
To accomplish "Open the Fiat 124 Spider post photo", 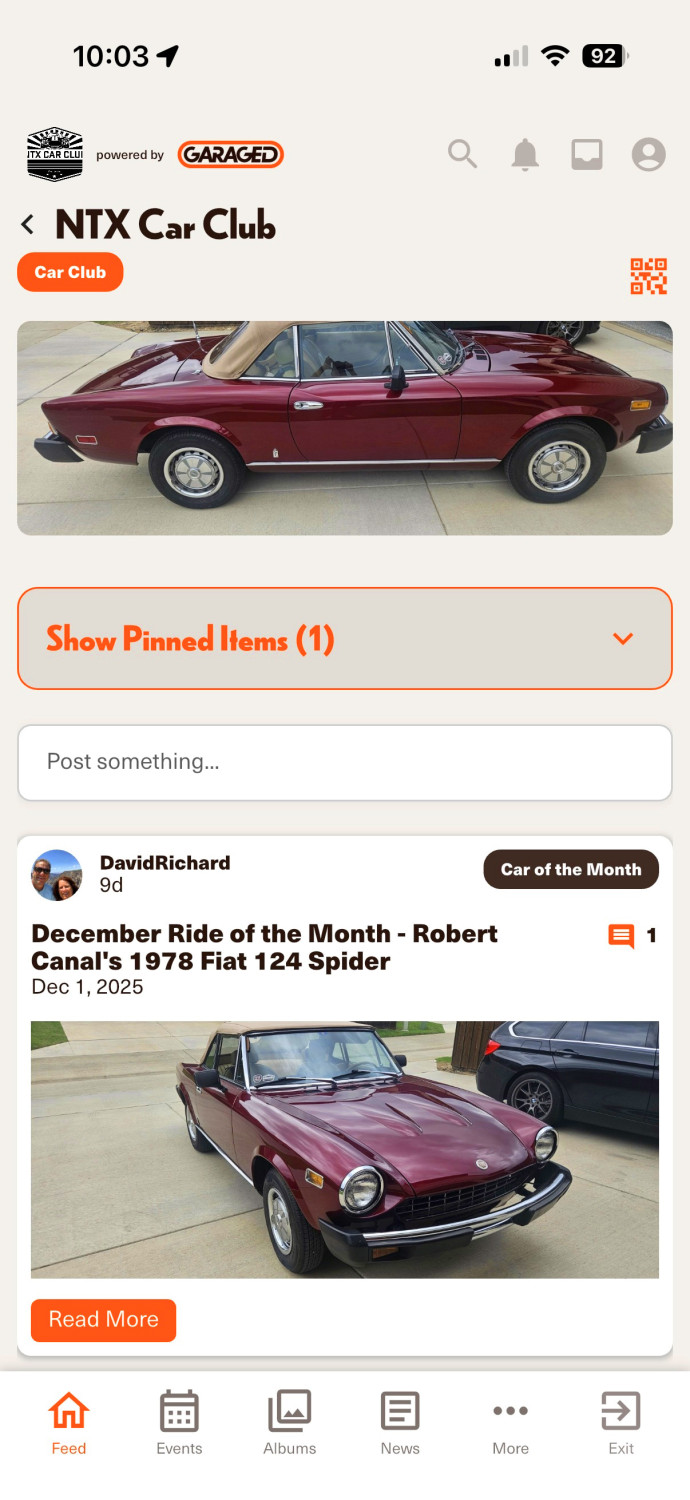I will tap(345, 1149).
